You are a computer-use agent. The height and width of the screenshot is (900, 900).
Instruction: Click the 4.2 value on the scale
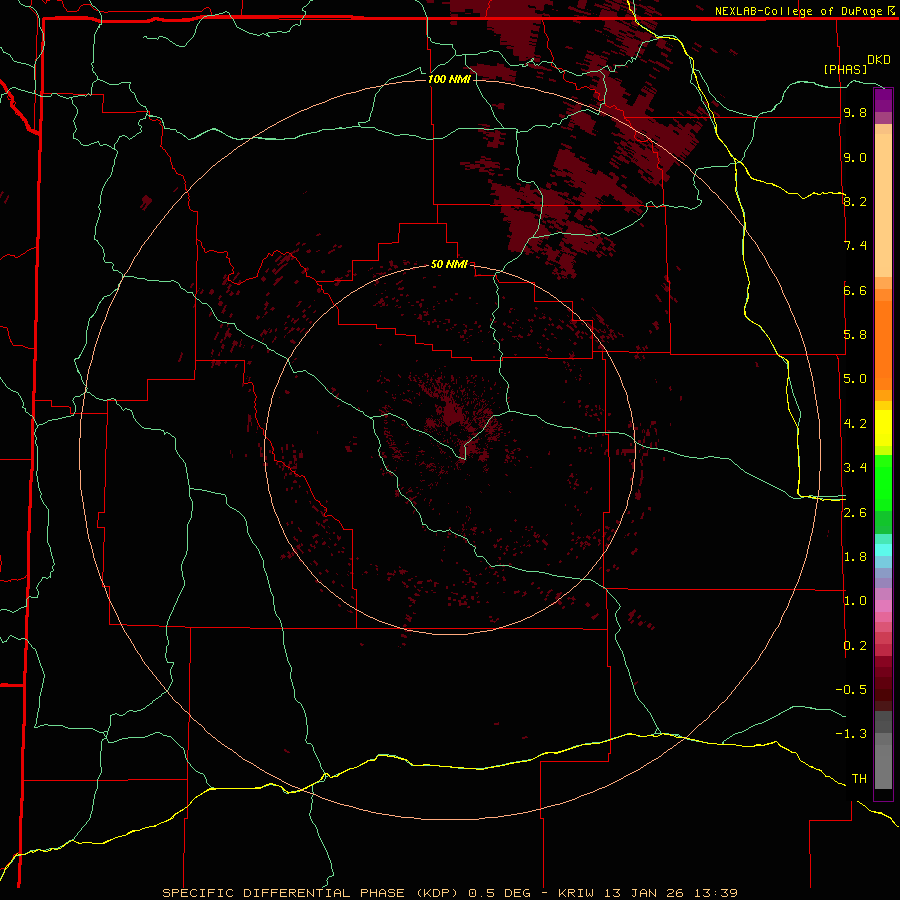click(x=855, y=424)
